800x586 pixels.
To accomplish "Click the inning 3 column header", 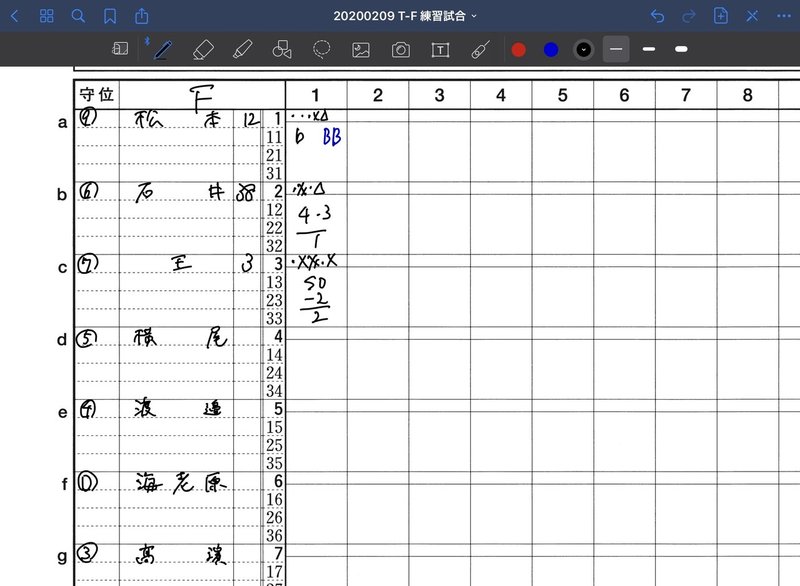I will 439,95.
